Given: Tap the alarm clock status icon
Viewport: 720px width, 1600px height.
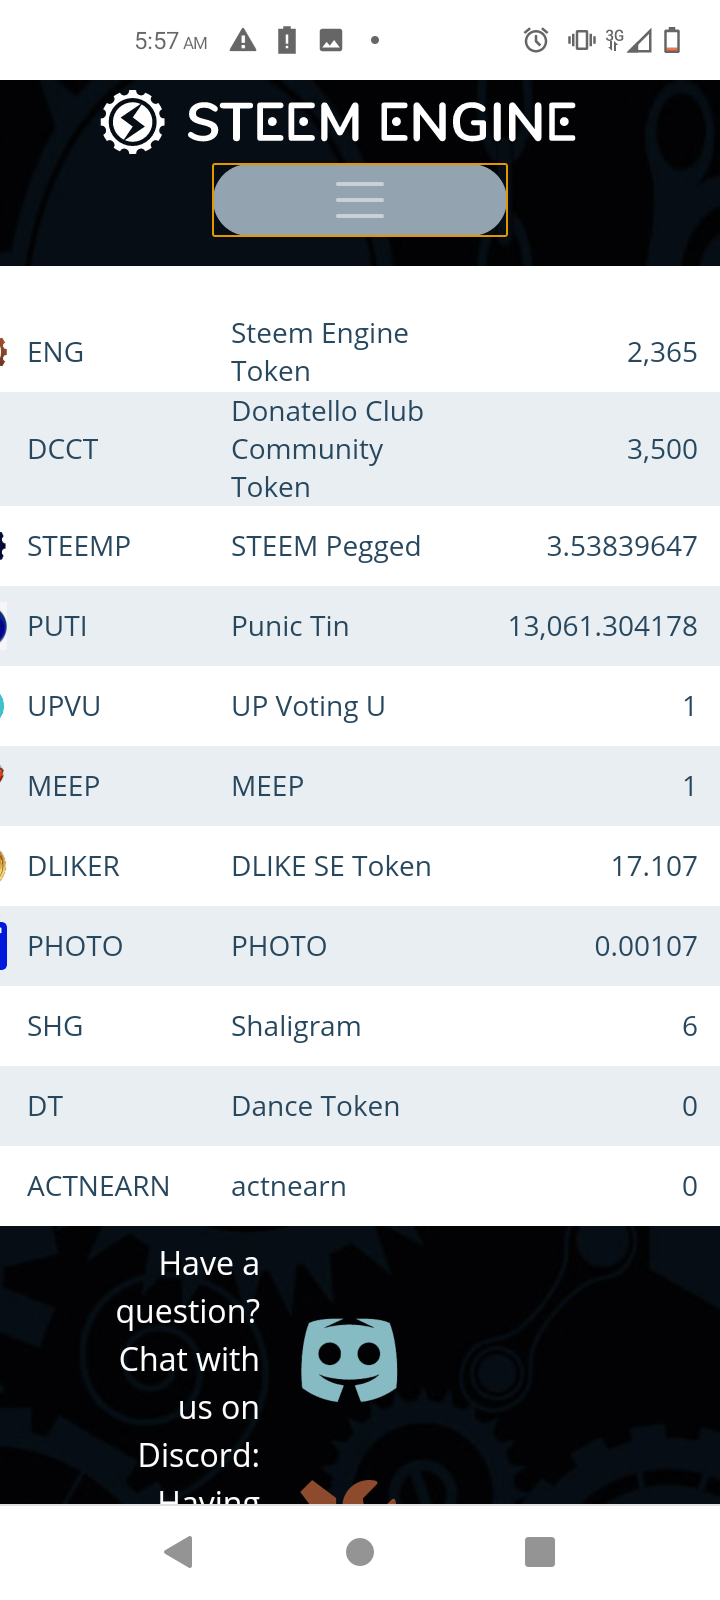Looking at the screenshot, I should click(536, 41).
